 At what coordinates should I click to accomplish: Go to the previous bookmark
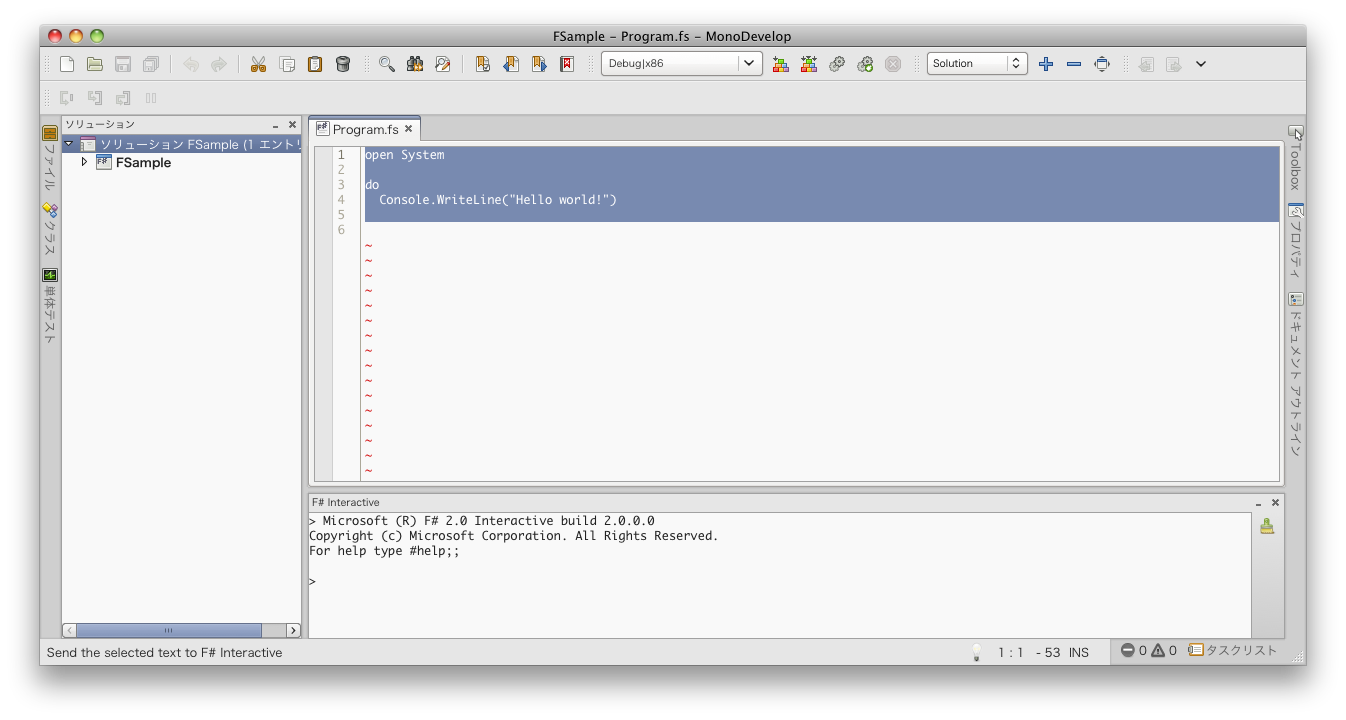pos(511,64)
